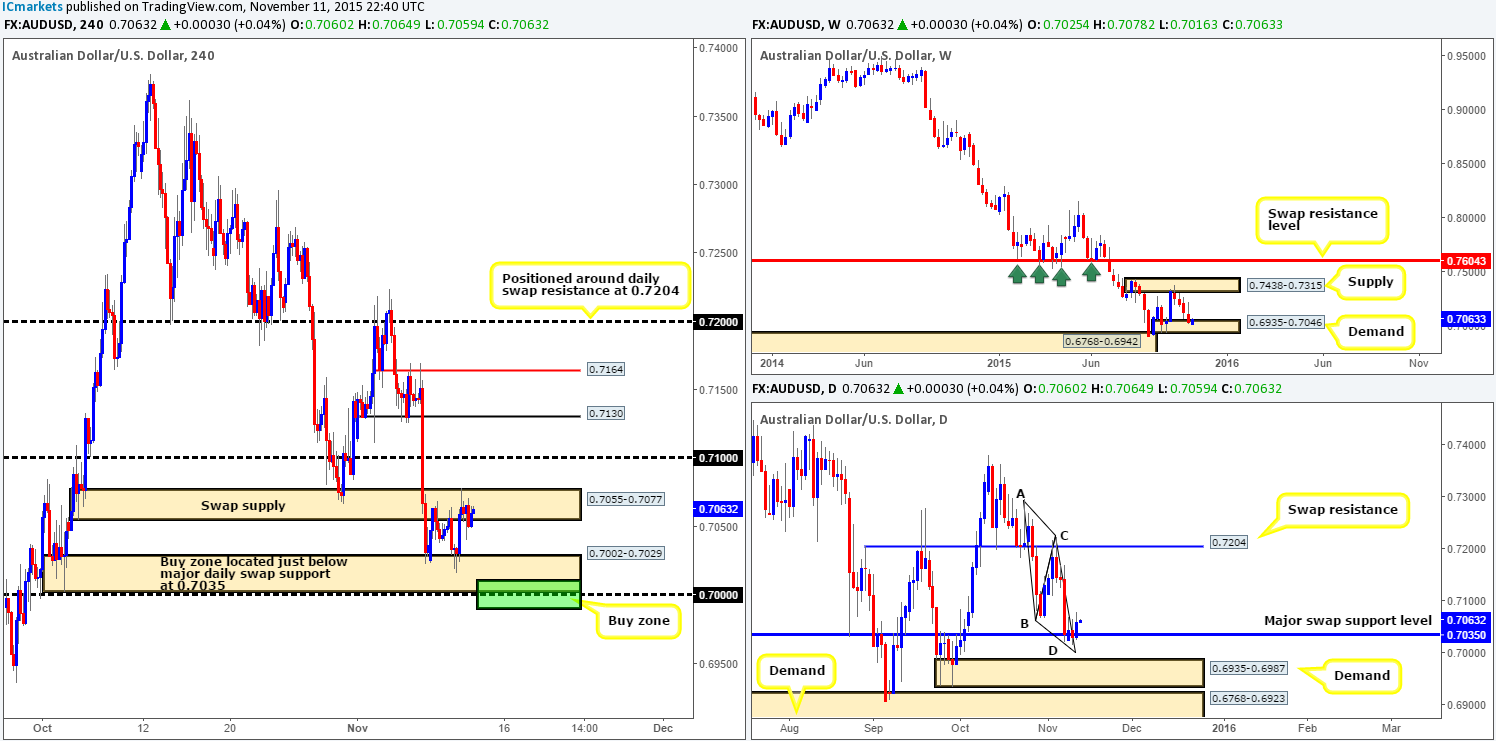
Task: Click the 'Supply' callout on weekly chart
Action: (x=1369, y=282)
